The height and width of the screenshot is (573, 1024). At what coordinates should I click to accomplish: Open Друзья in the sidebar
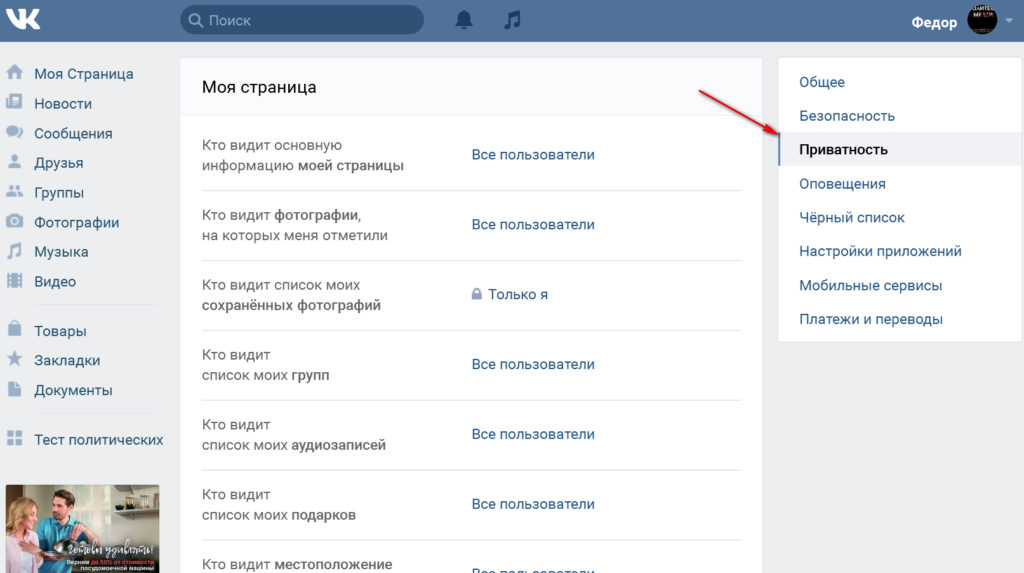coord(59,163)
